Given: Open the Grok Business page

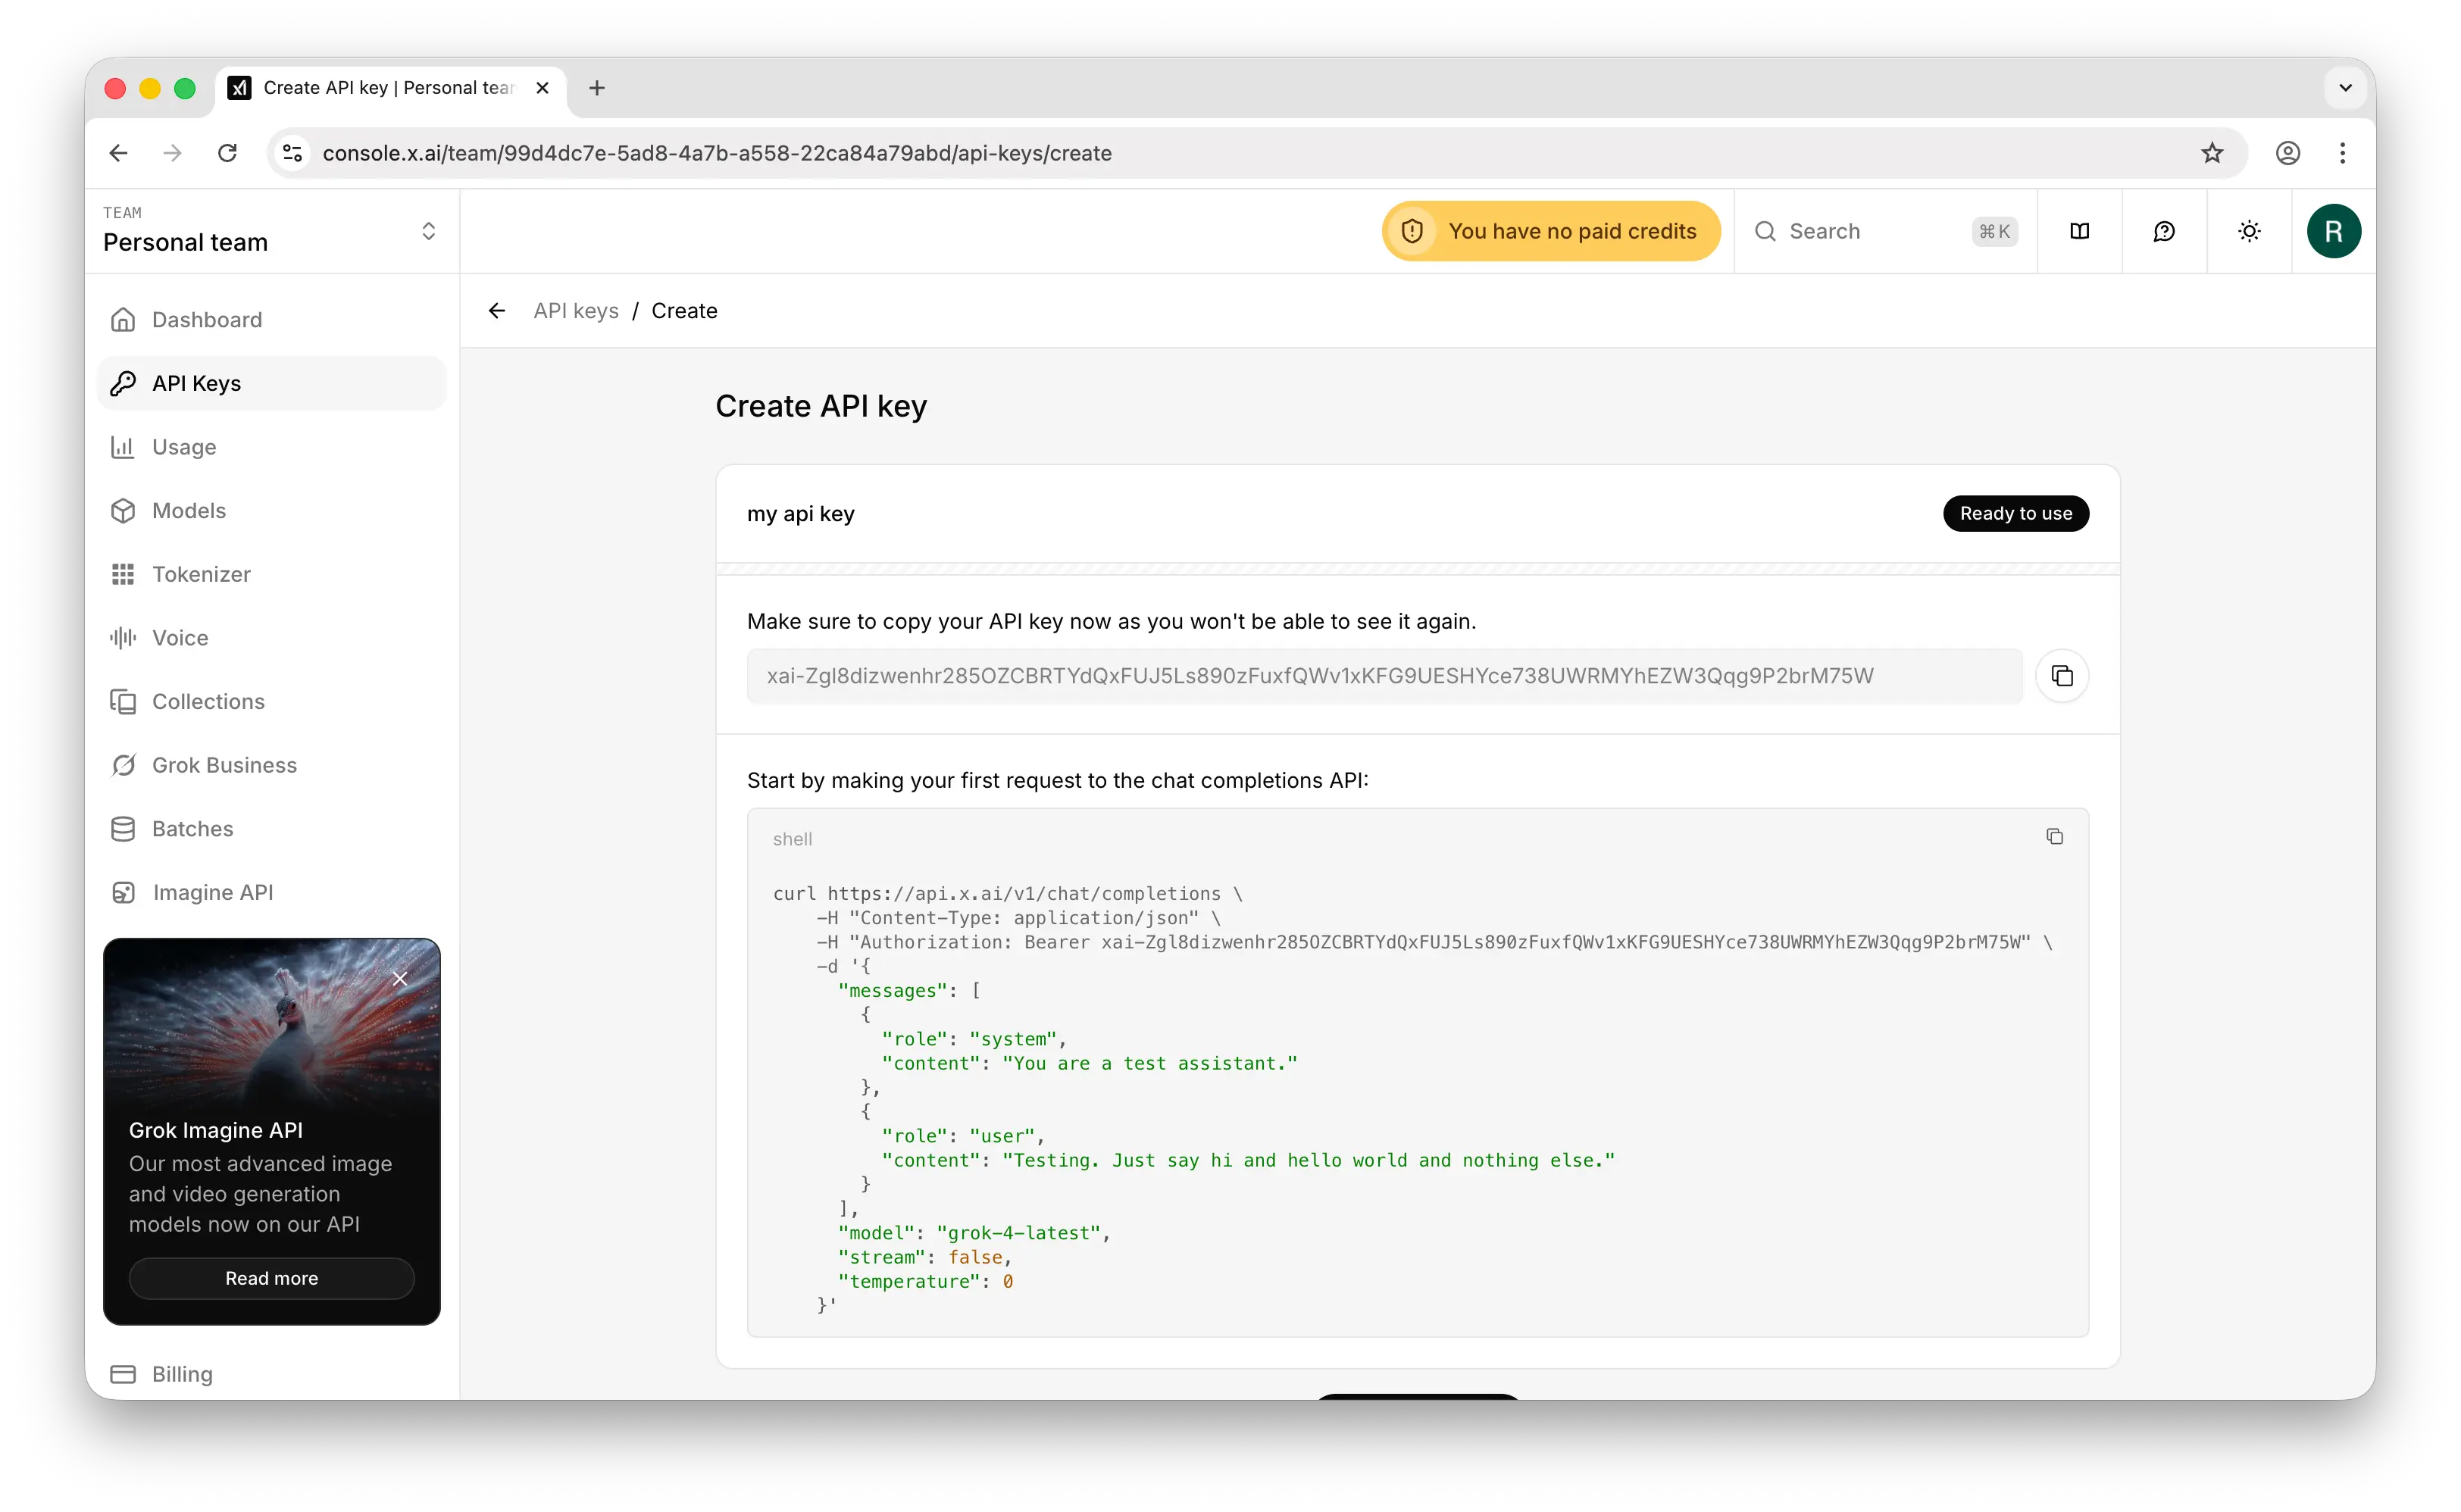Looking at the screenshot, I should click(223, 764).
